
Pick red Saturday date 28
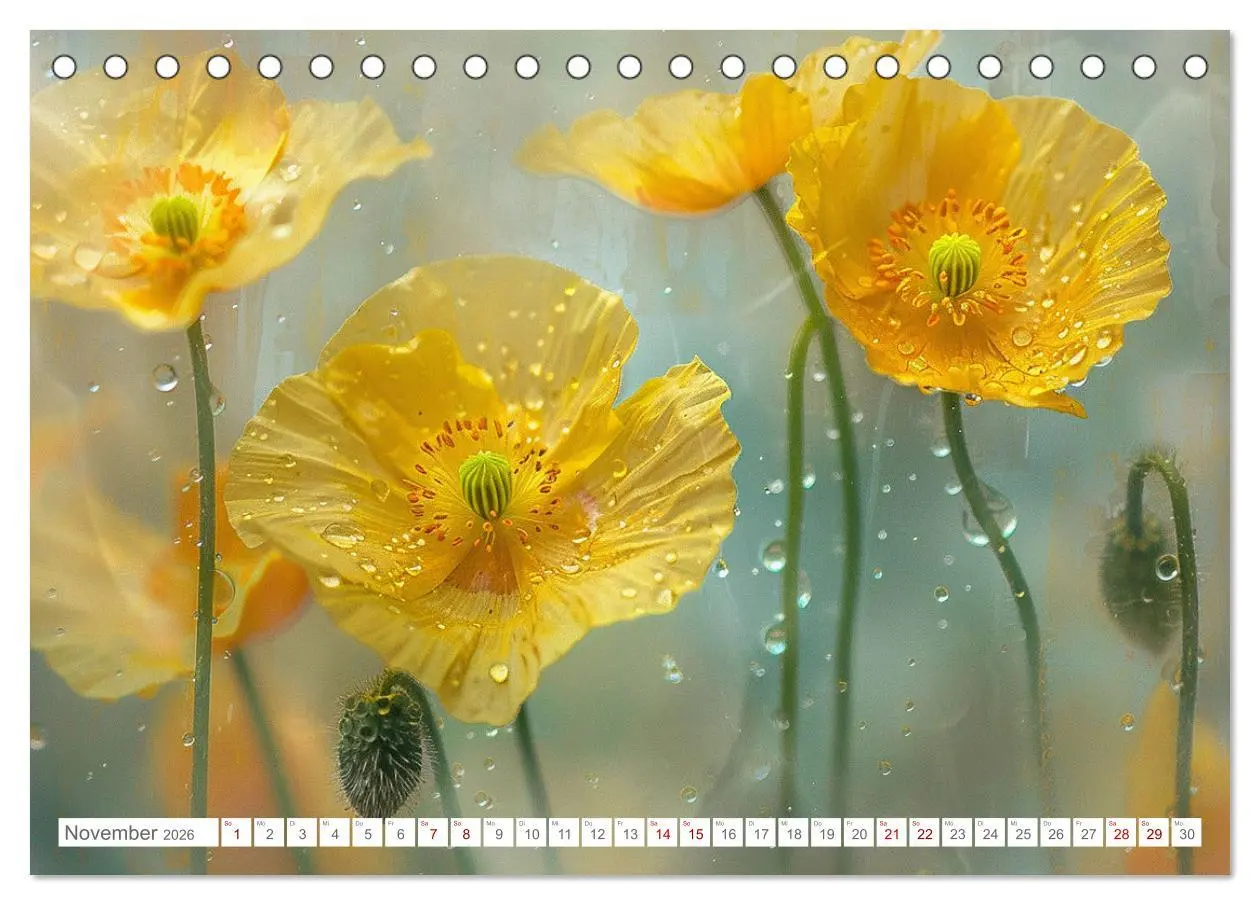1120,832
